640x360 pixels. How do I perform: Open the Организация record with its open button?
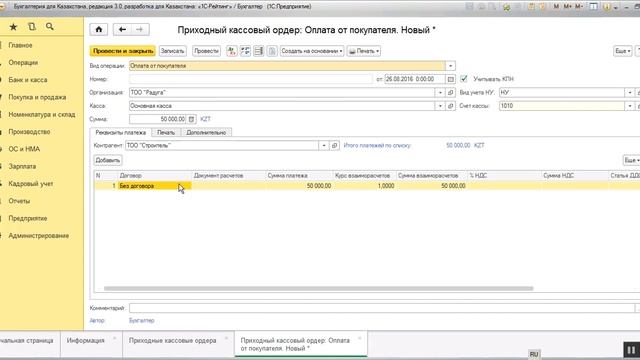450,93
